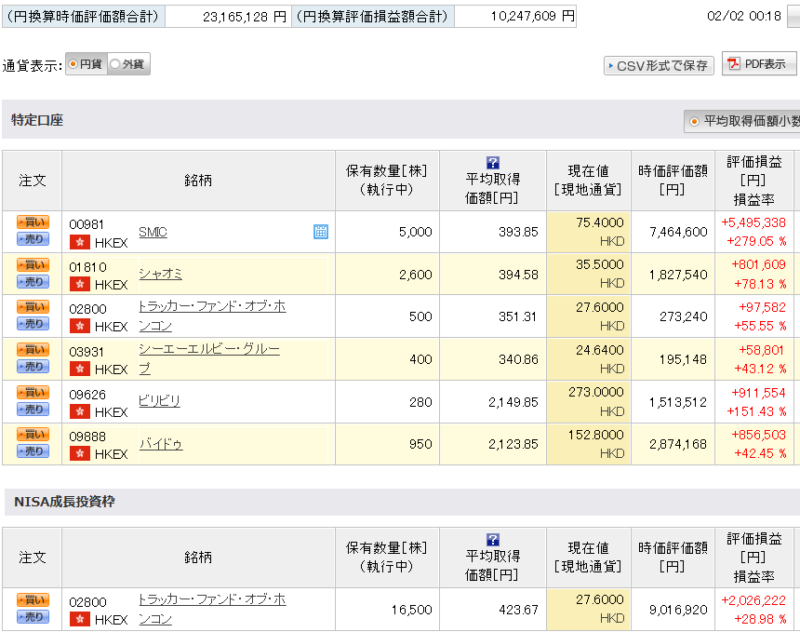This screenshot has height=632, width=800.
Task: Click the calculator icon next to SMIC
Action: tap(321, 232)
